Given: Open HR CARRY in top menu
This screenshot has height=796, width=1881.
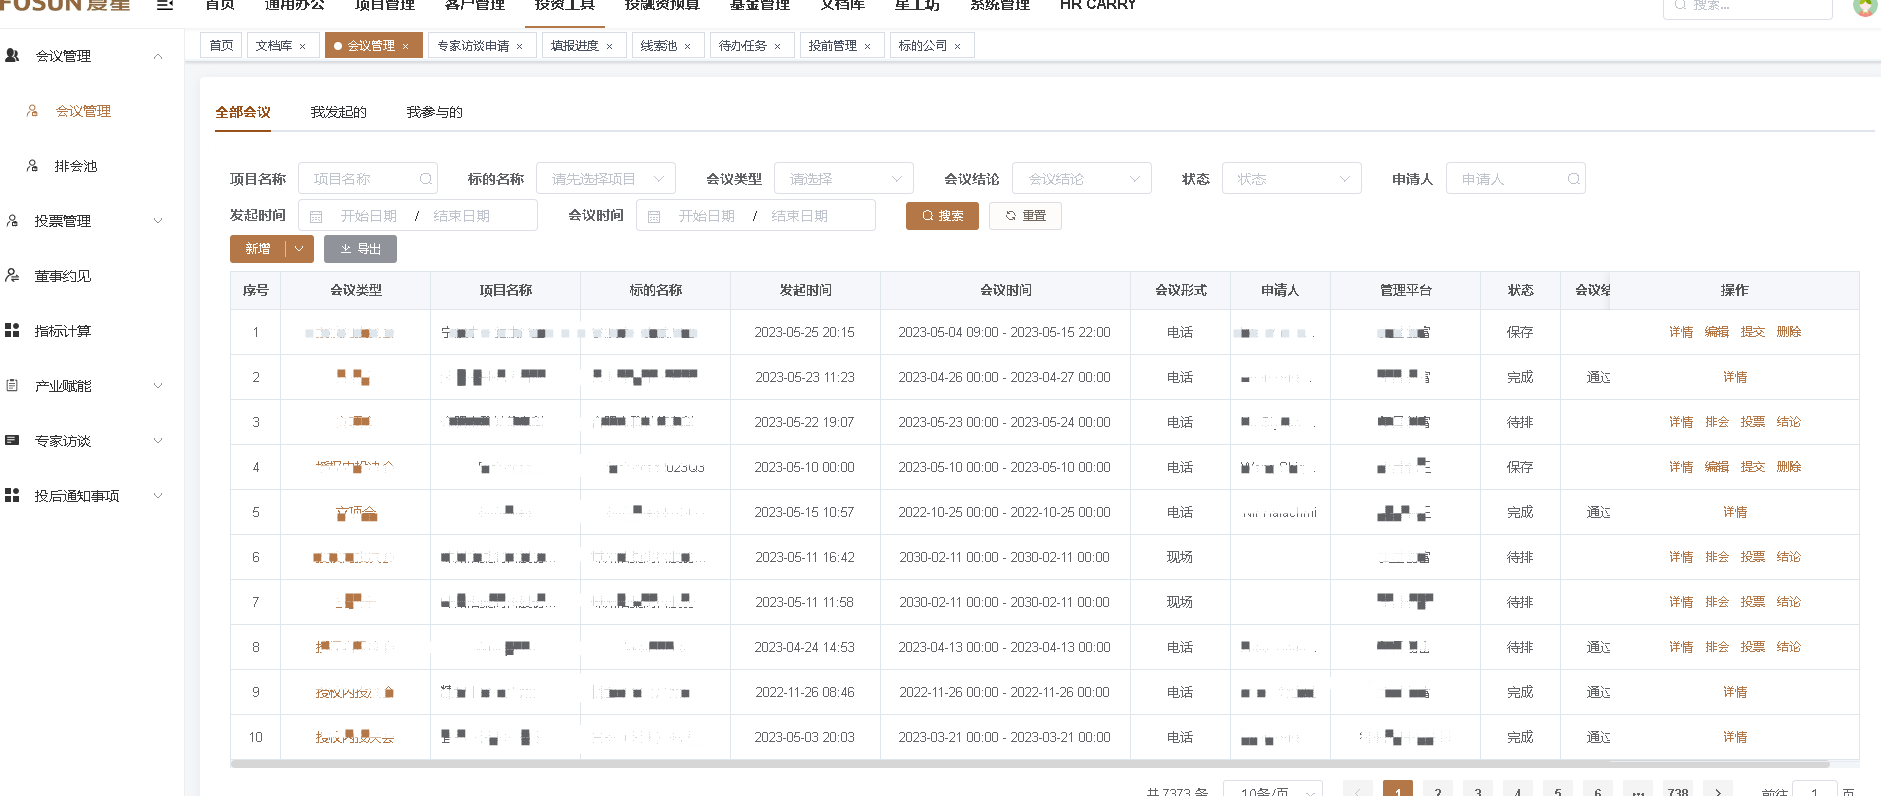Looking at the screenshot, I should click(x=1098, y=5).
